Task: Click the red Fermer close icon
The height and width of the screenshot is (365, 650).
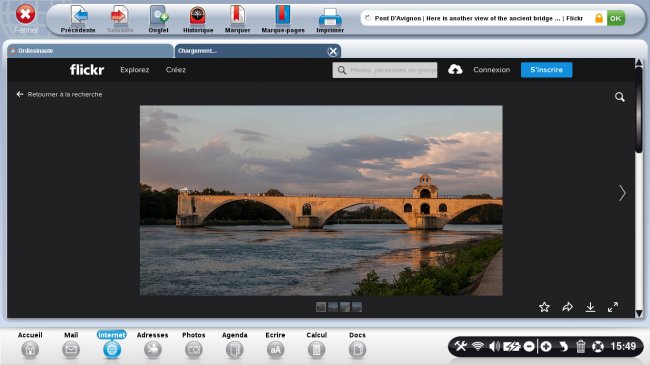Action: pos(26,14)
